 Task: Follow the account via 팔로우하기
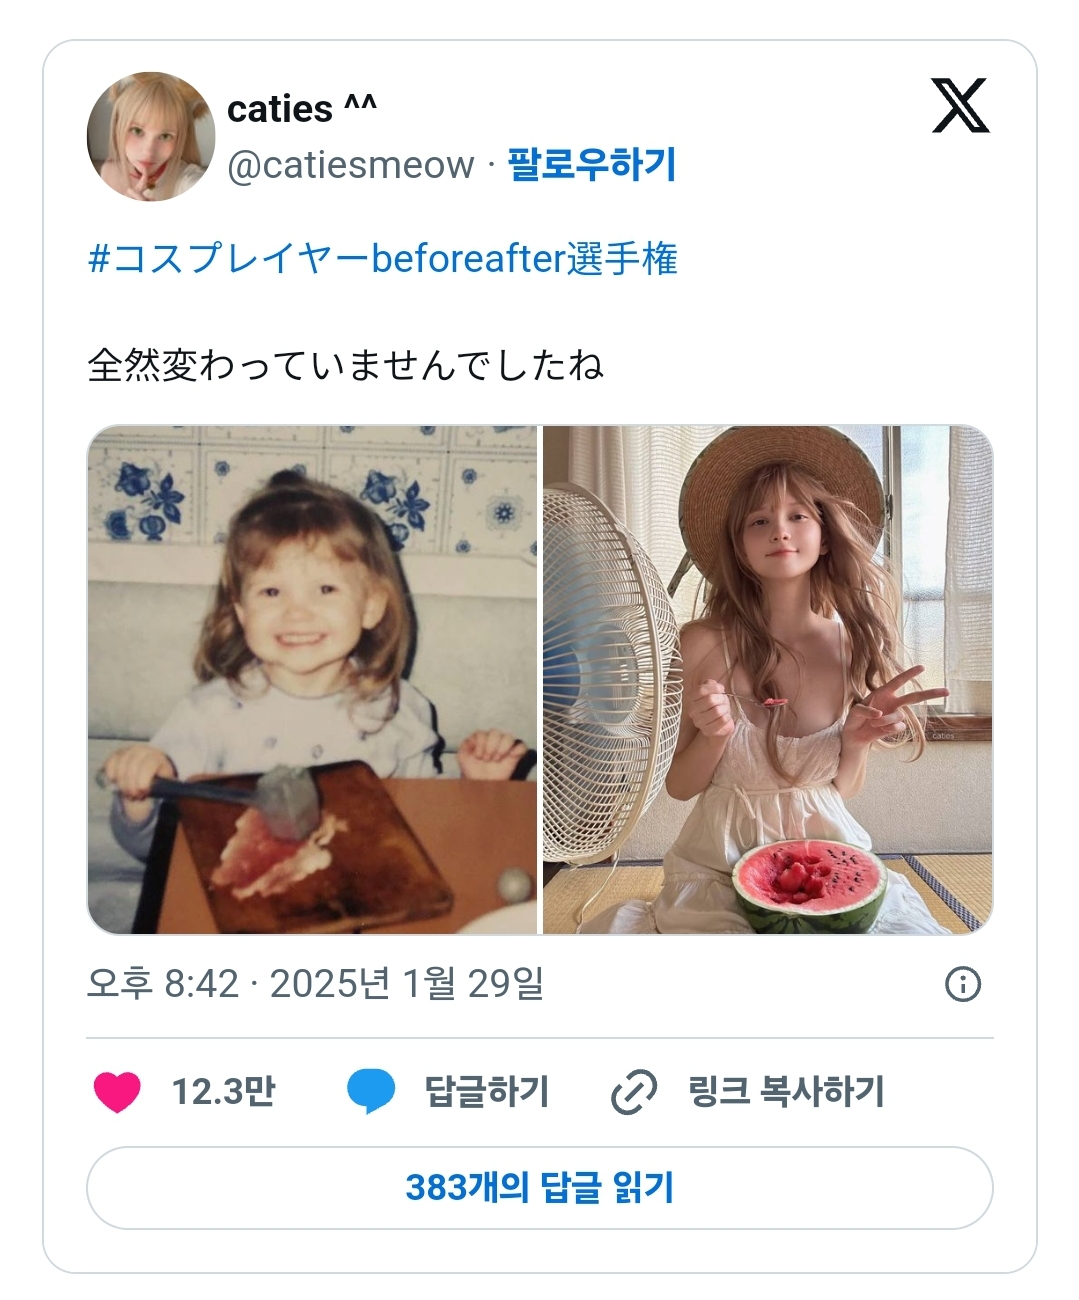592,164
